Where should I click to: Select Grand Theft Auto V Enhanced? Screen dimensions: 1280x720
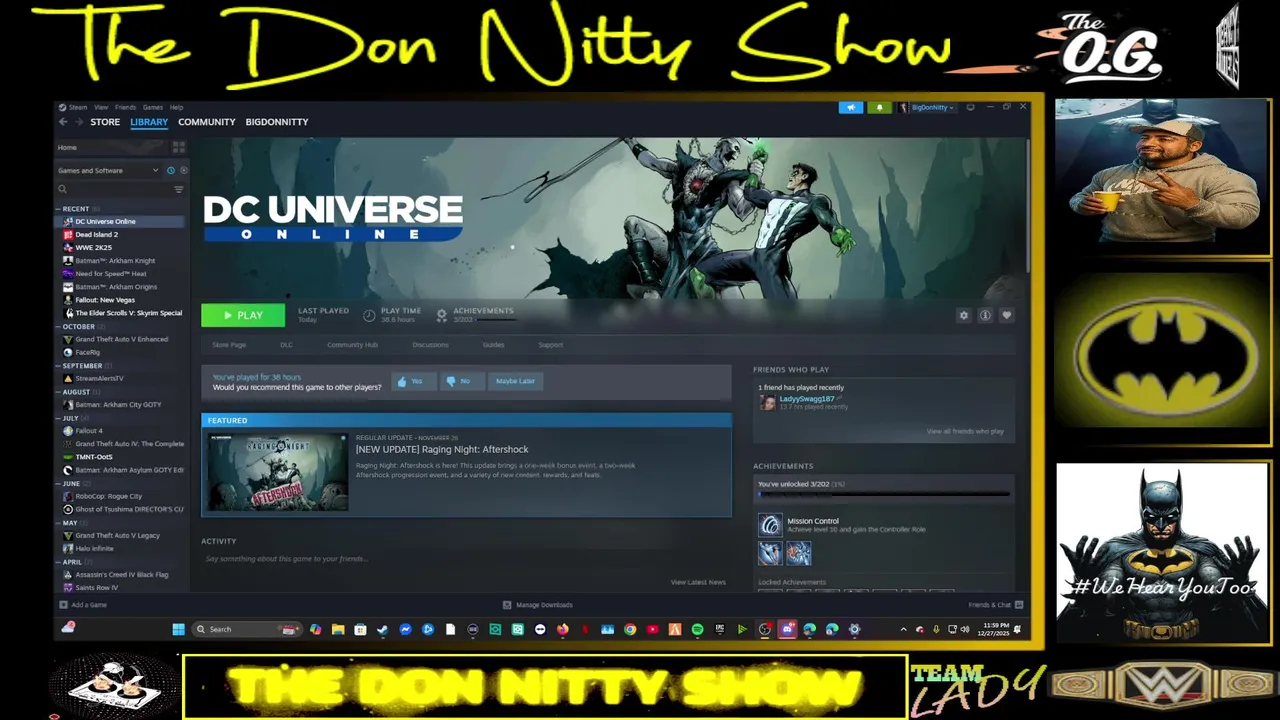pos(121,340)
